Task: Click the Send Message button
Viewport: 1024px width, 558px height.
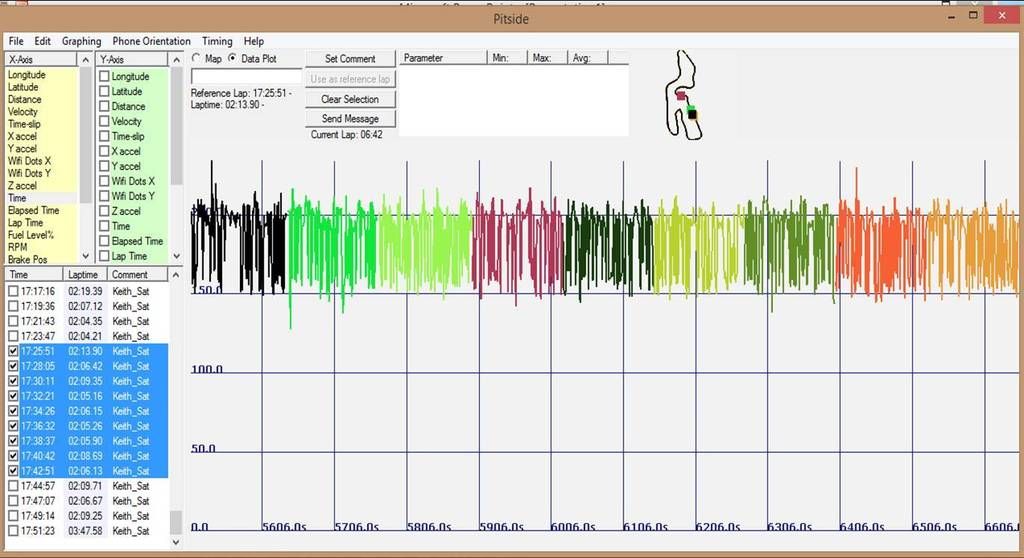Action: coord(350,119)
